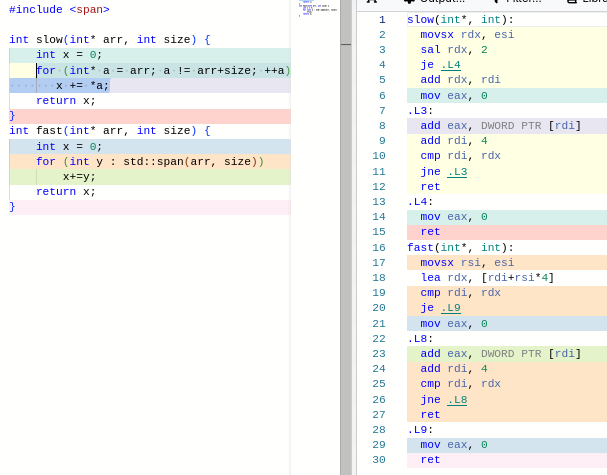Follow the .L3 link in the jne instruction
This screenshot has height=475, width=607.
[x=457, y=171]
